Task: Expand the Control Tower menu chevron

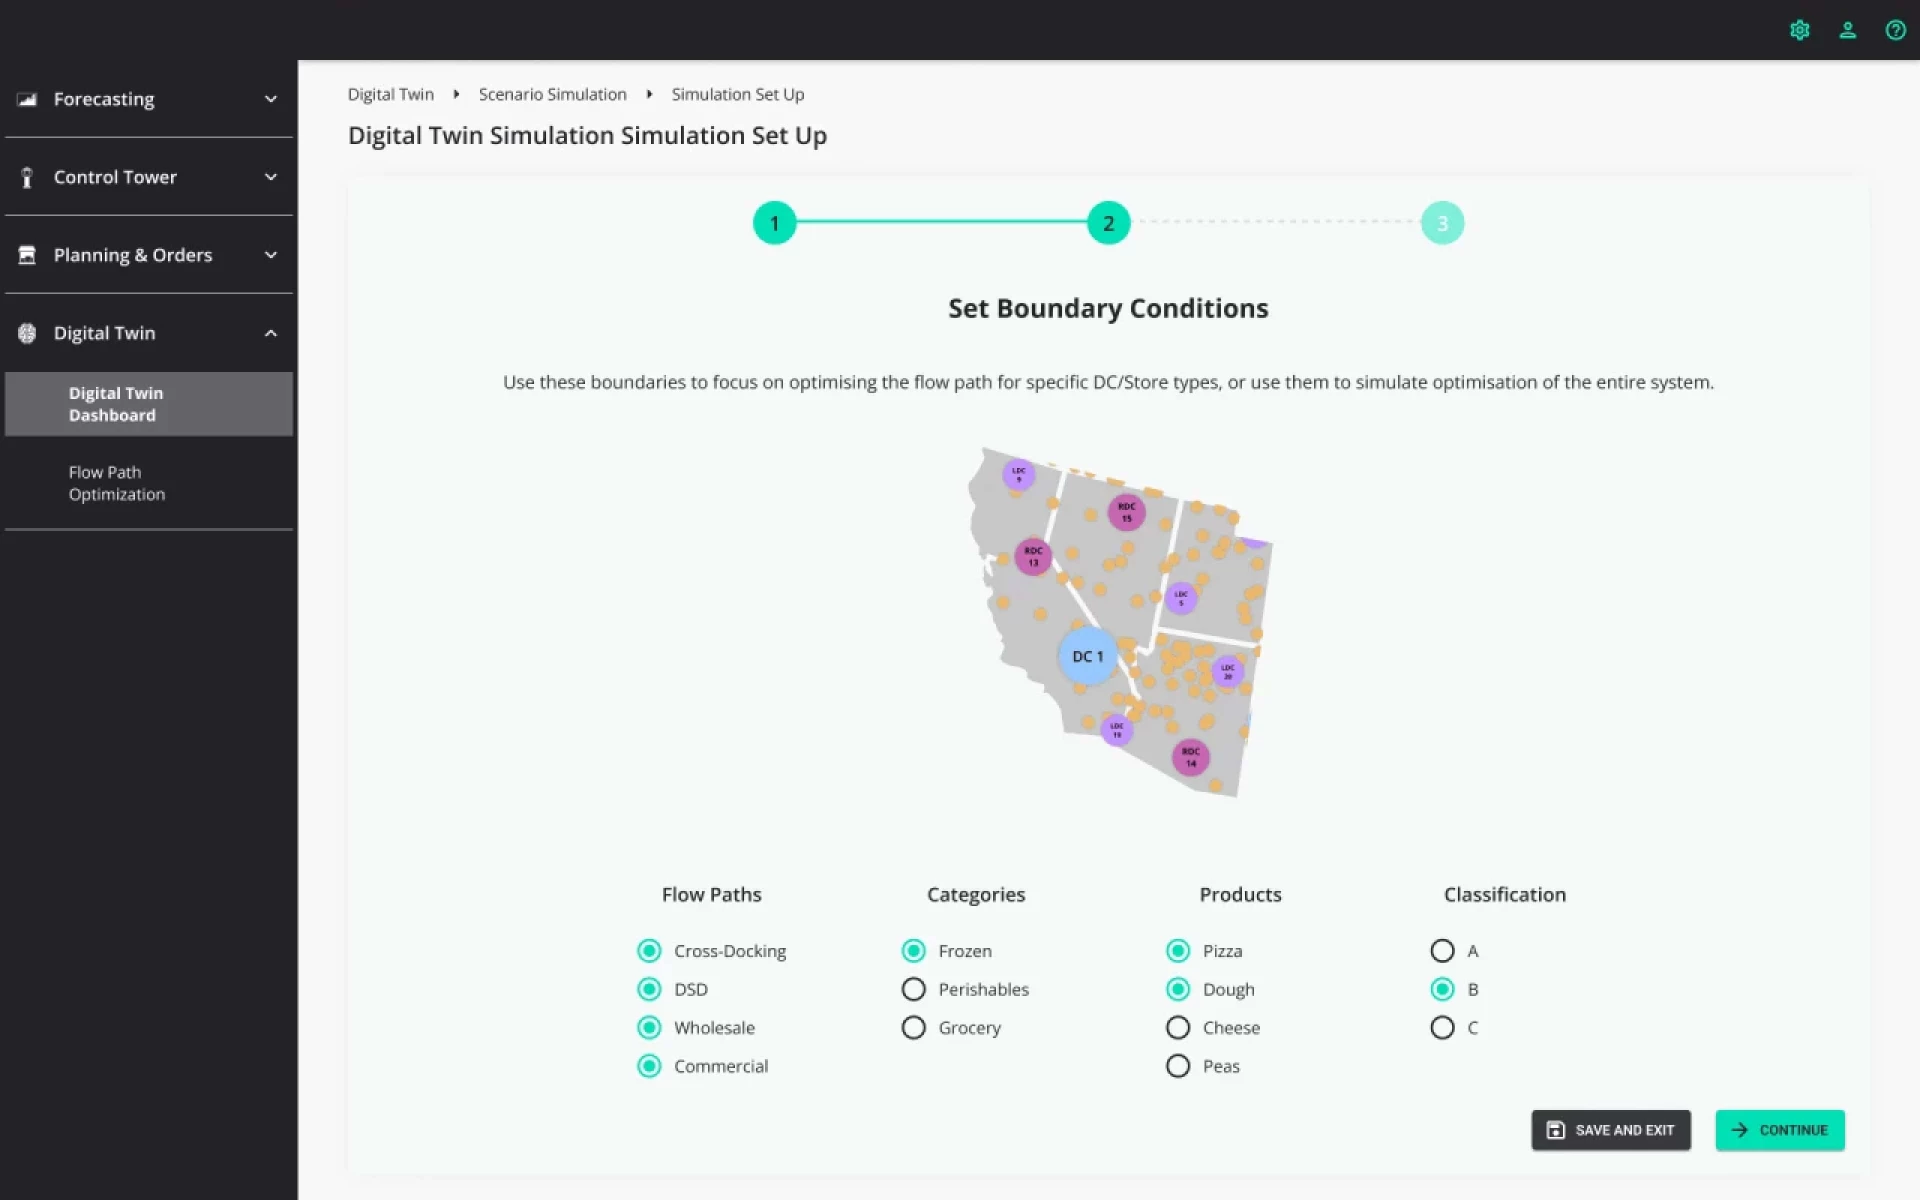Action: point(270,177)
